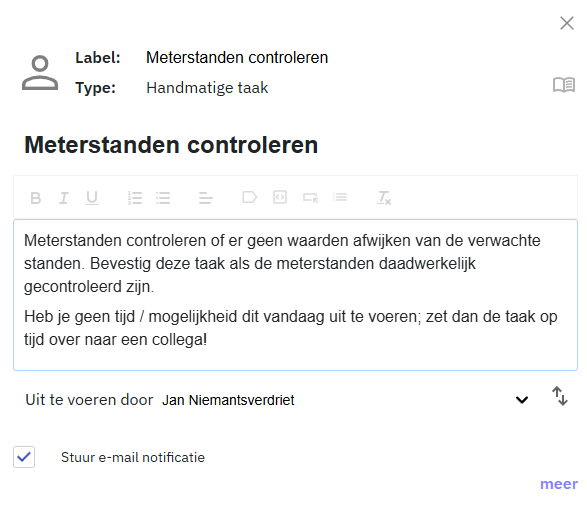Image resolution: width=587 pixels, height=521 pixels.
Task: Insert a label tag placeholder
Action: click(249, 197)
